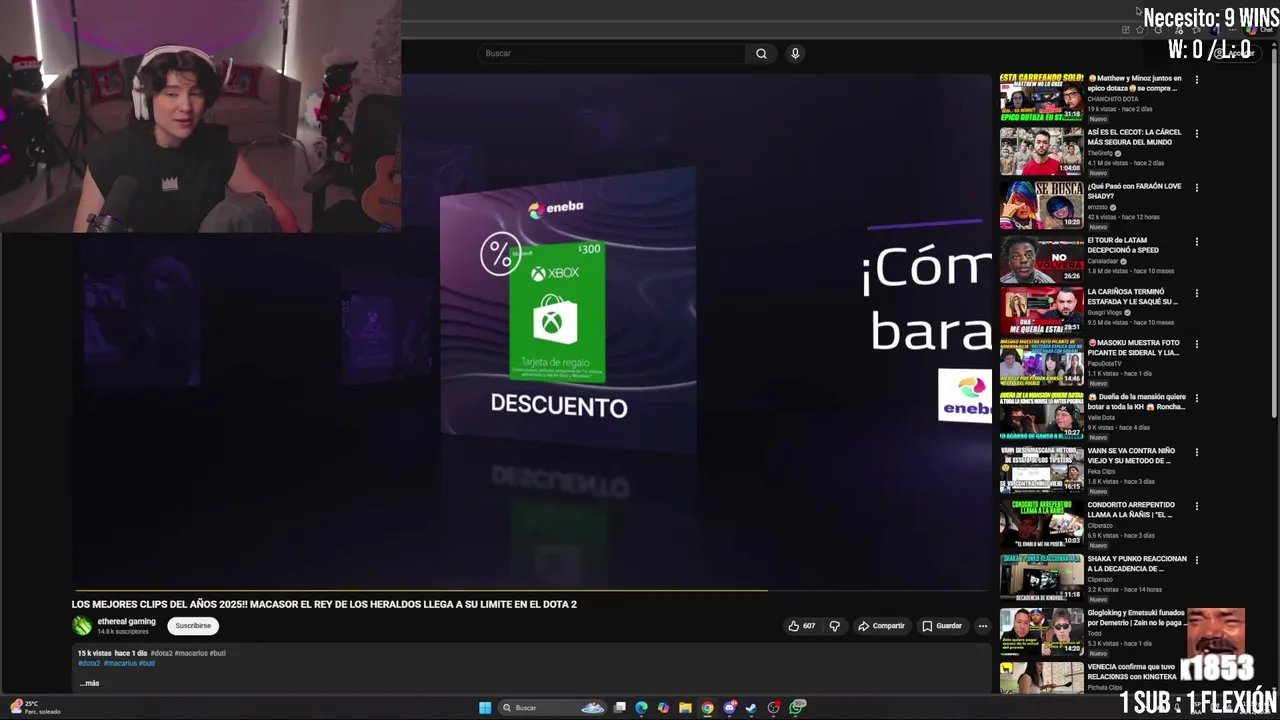Like the video with 607 likes

801,626
